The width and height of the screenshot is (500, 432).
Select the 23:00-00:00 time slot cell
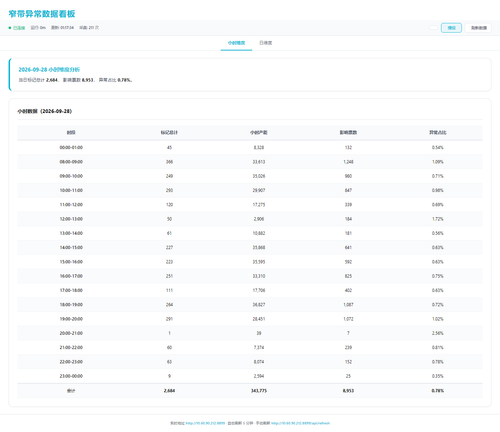(71, 376)
